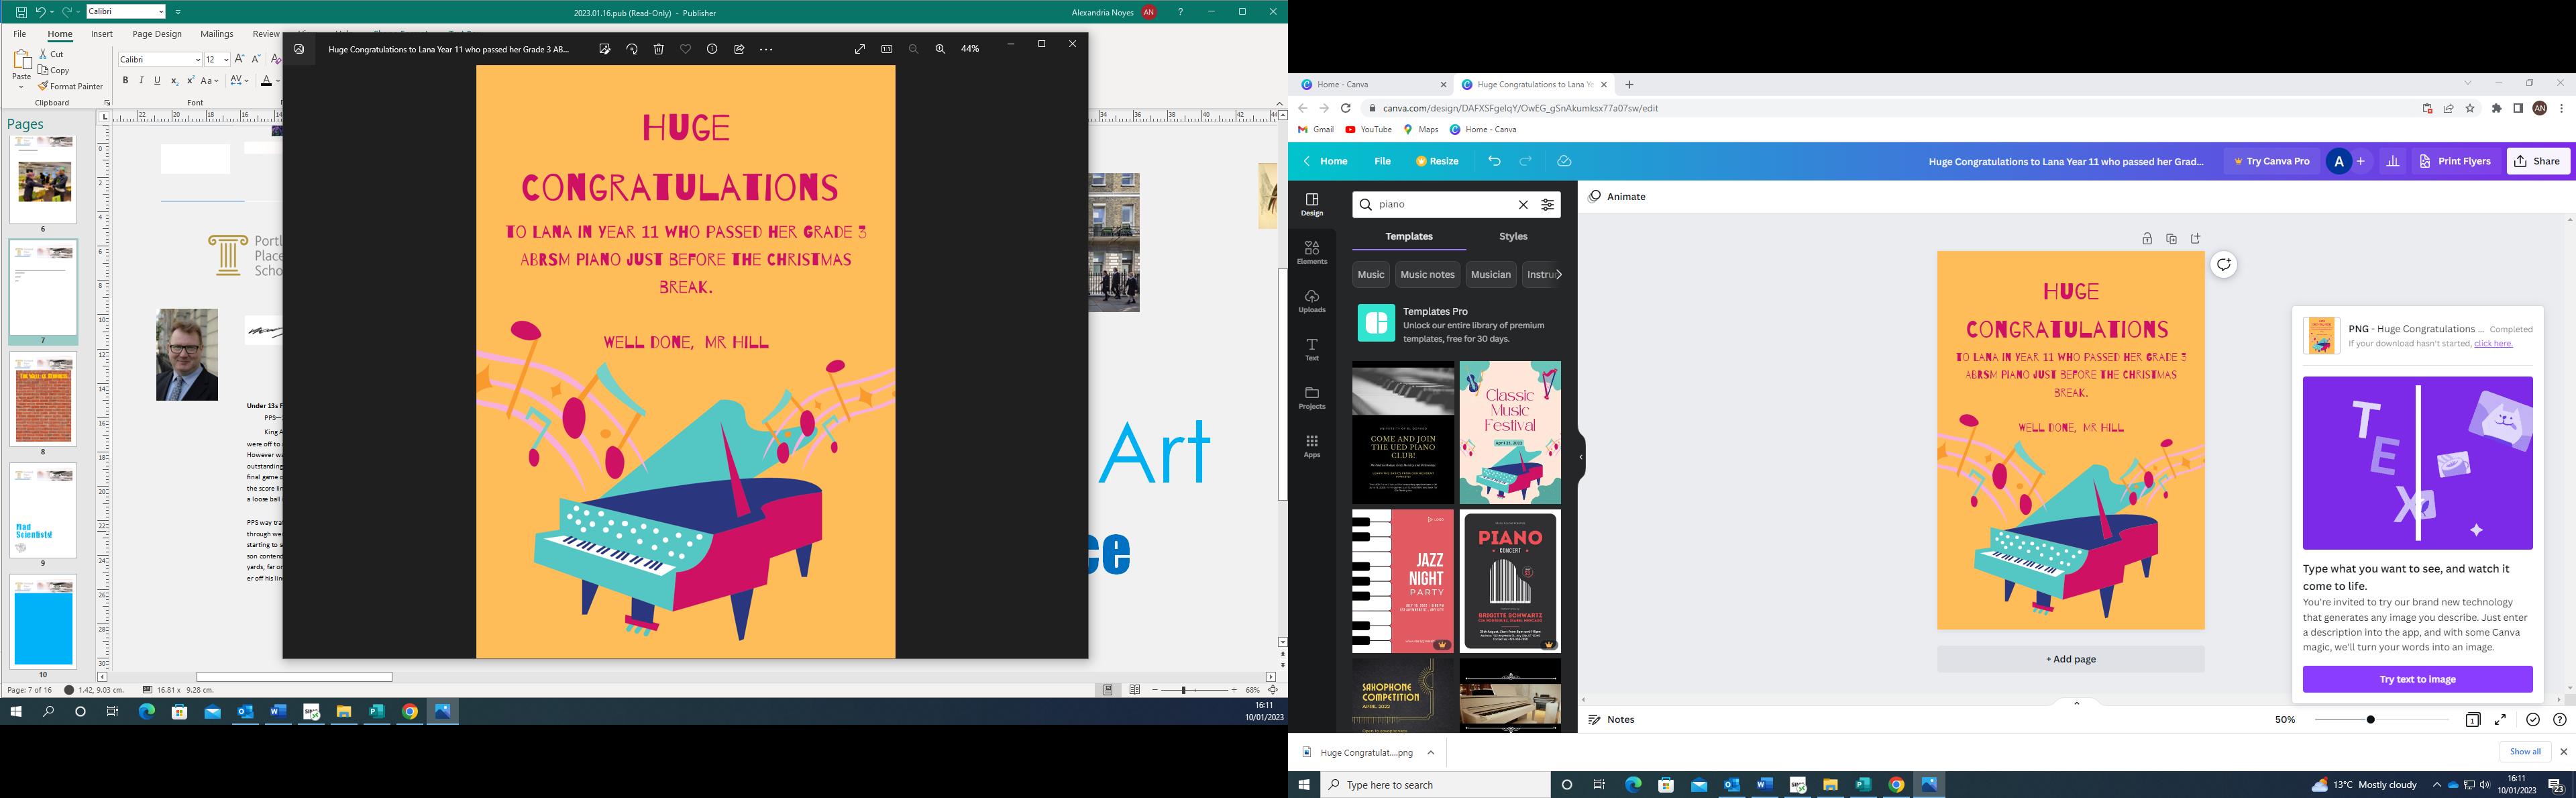Open the Publisher font size dropdown
The width and height of the screenshot is (2576, 798).
[x=227, y=60]
